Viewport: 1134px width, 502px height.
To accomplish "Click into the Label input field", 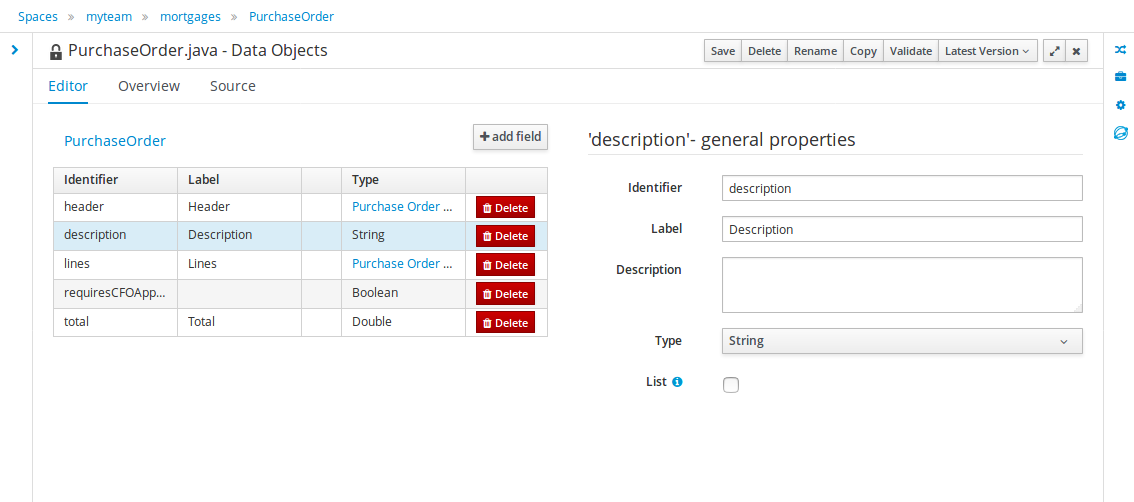I will pos(901,229).
